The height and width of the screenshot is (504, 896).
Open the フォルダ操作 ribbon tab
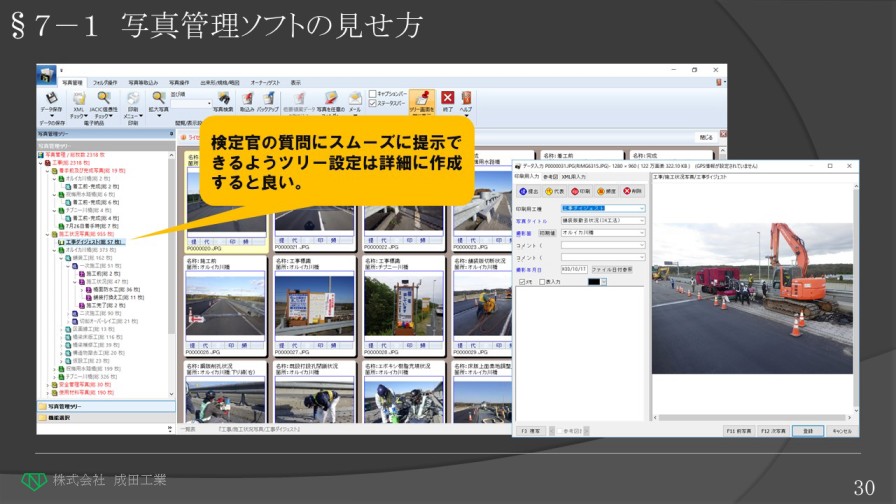click(x=105, y=82)
